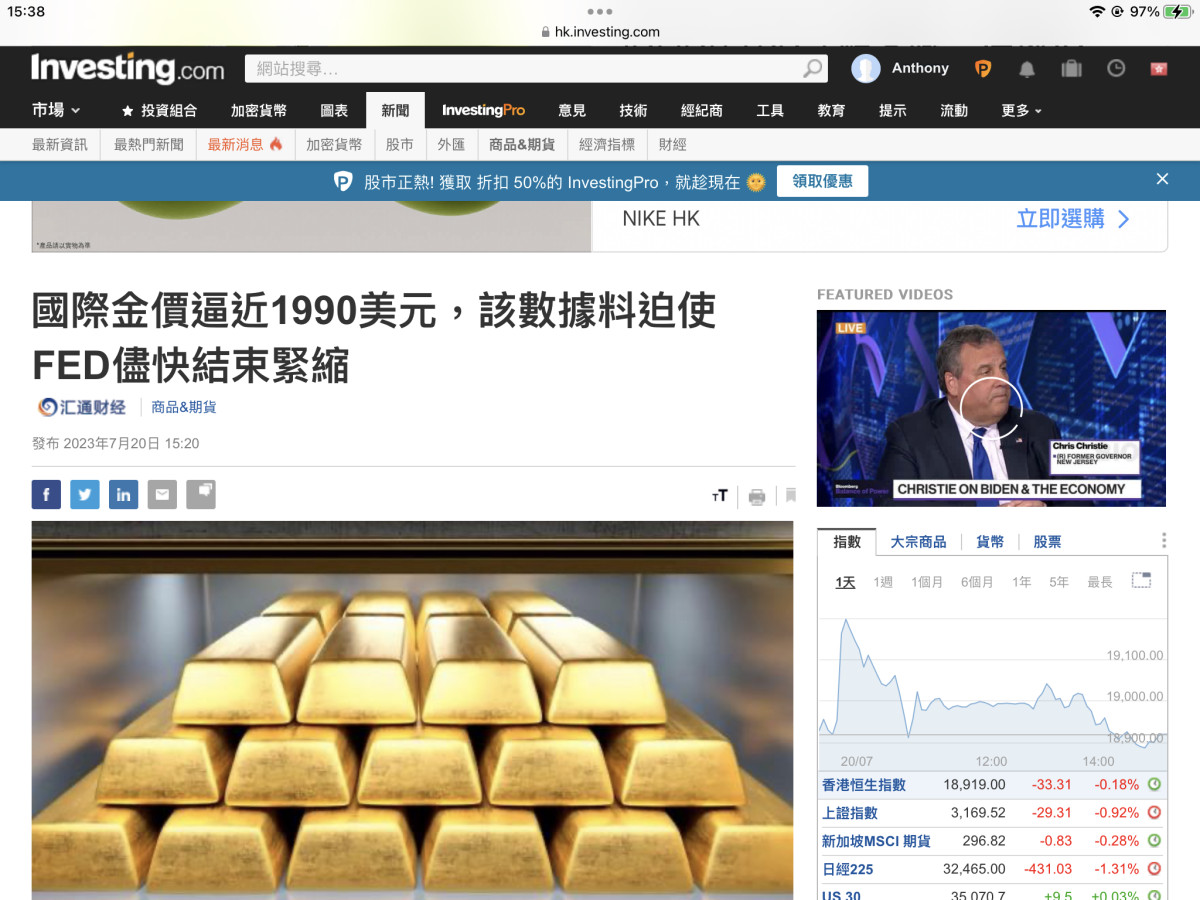
Task: Open the InvestingPro menu item
Action: click(483, 111)
